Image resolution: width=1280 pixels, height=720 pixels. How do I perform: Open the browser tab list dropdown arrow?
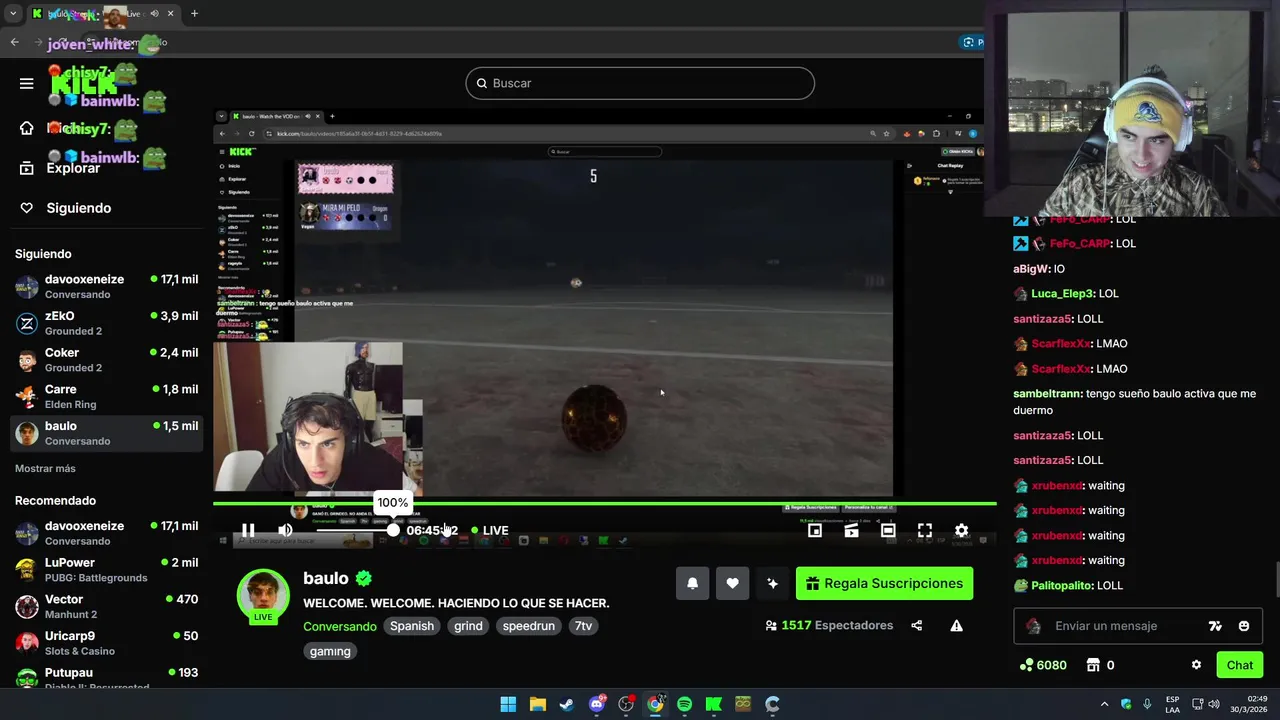point(13,14)
